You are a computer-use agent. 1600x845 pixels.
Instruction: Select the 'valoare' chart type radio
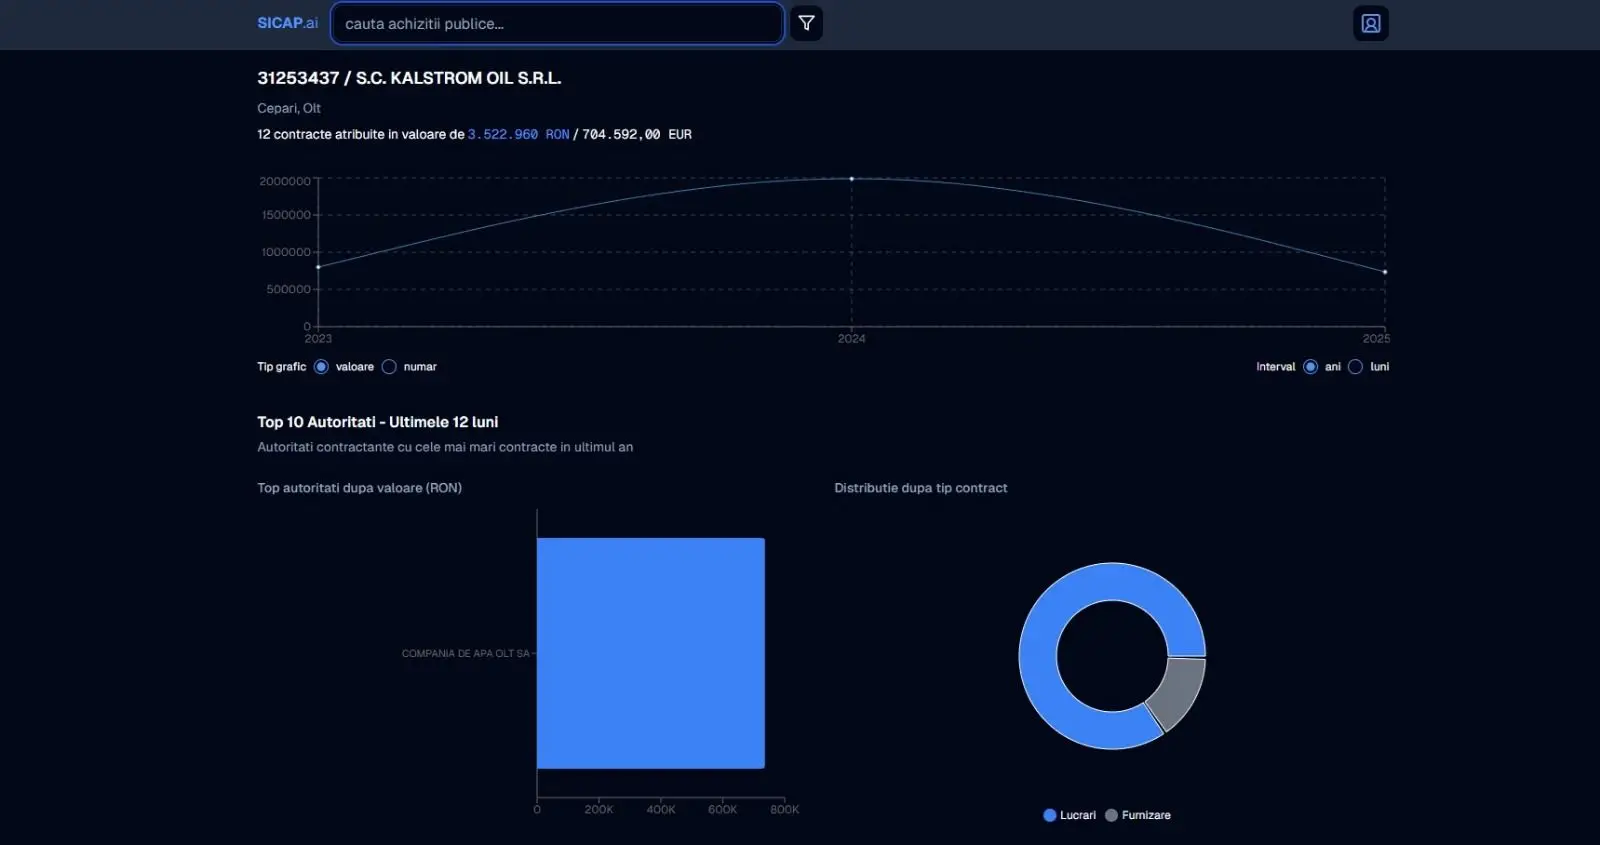coord(321,367)
